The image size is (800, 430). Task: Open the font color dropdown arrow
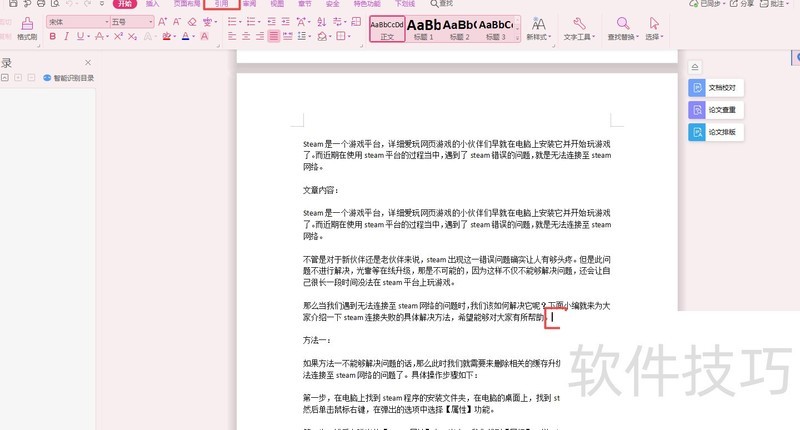pos(193,36)
